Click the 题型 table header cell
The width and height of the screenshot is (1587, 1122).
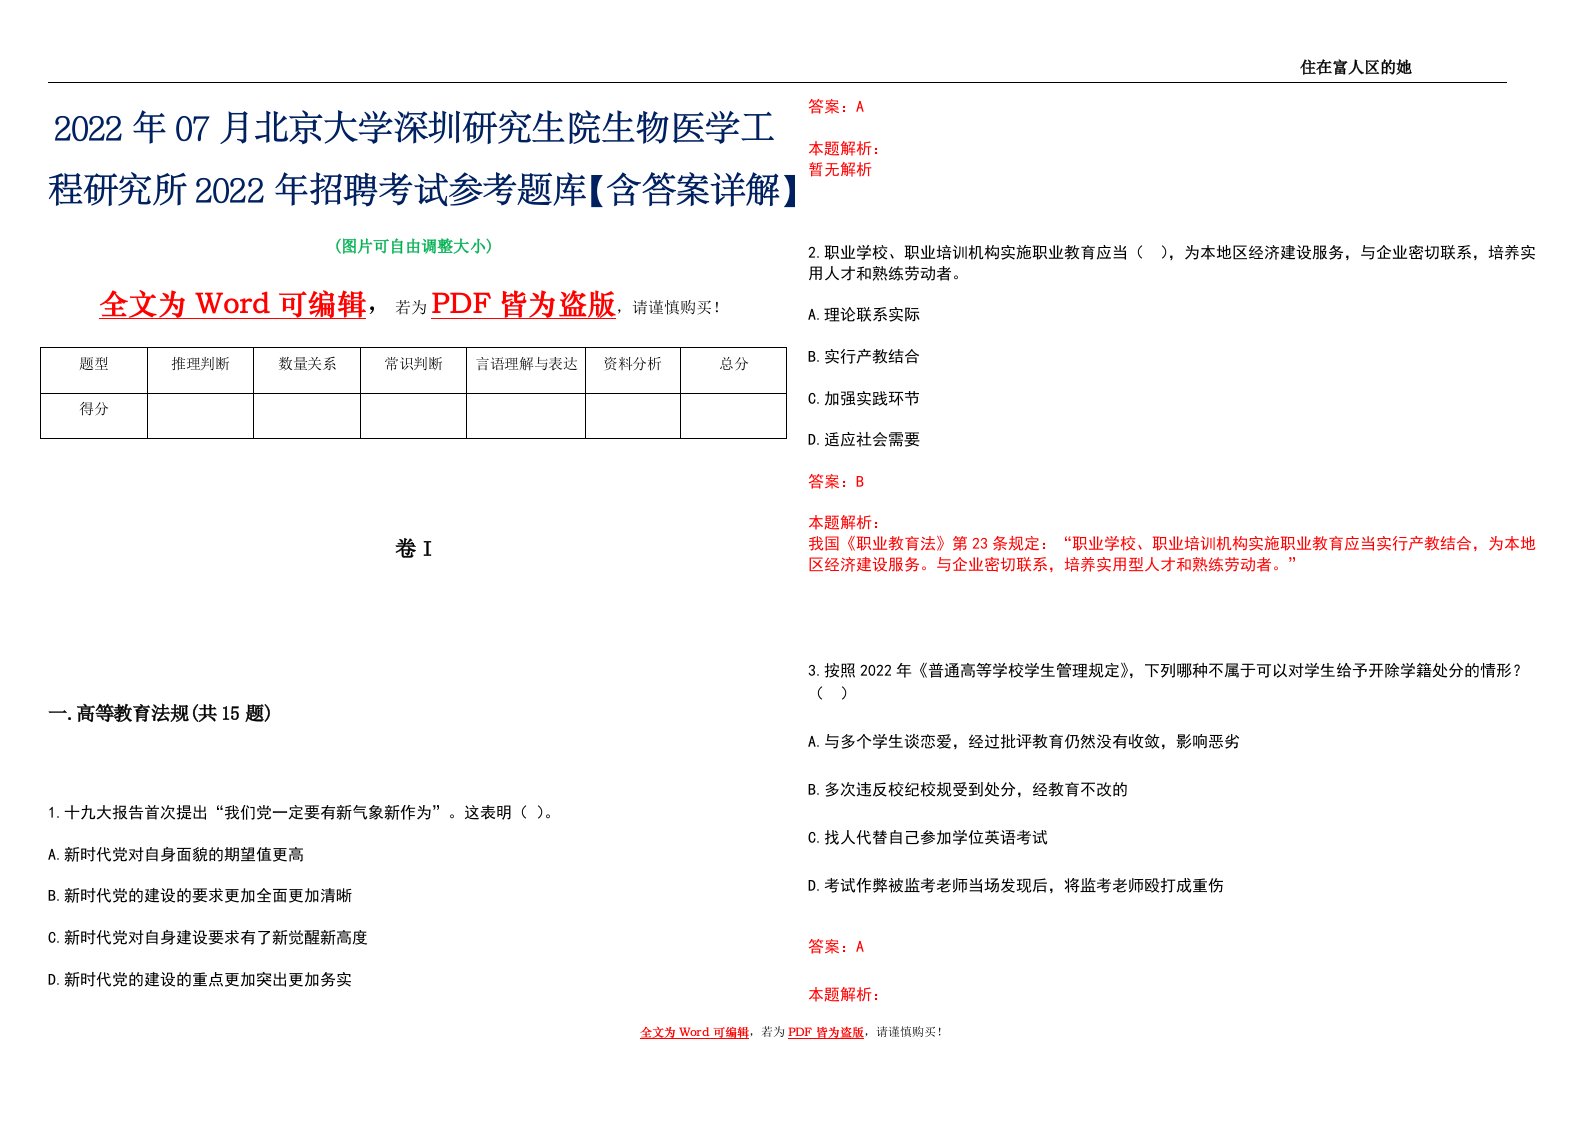(94, 370)
